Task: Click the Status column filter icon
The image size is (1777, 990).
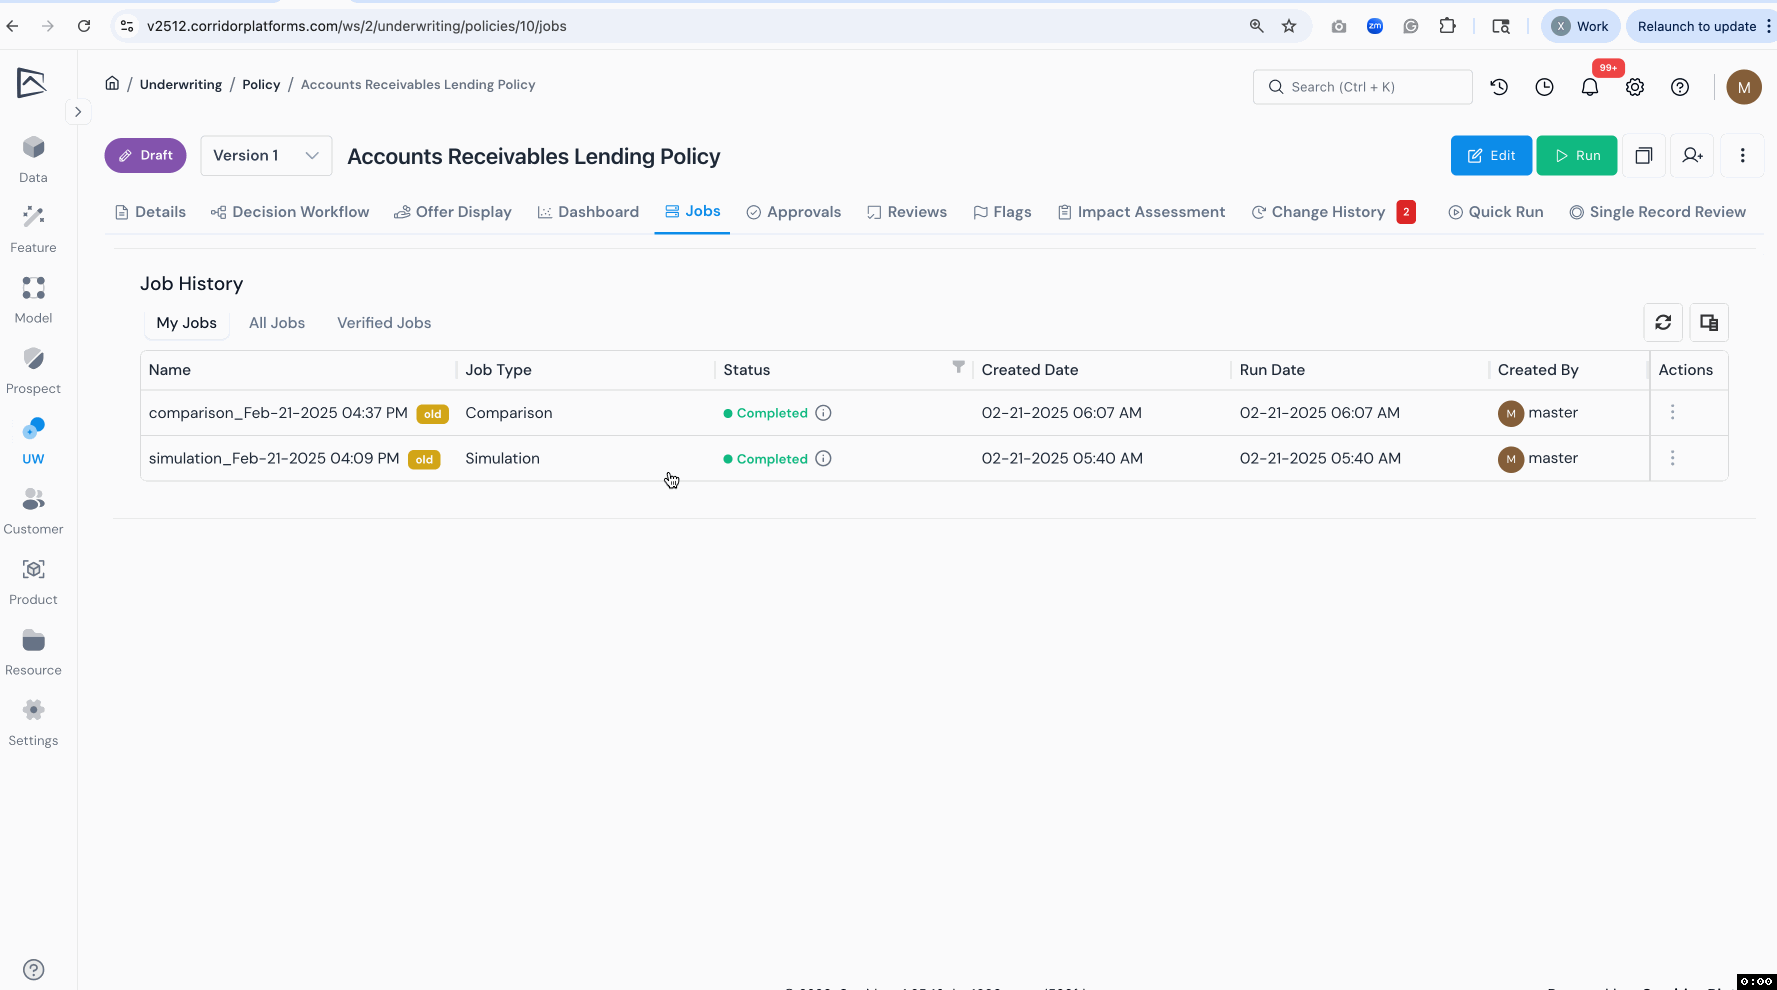Action: coord(958,367)
